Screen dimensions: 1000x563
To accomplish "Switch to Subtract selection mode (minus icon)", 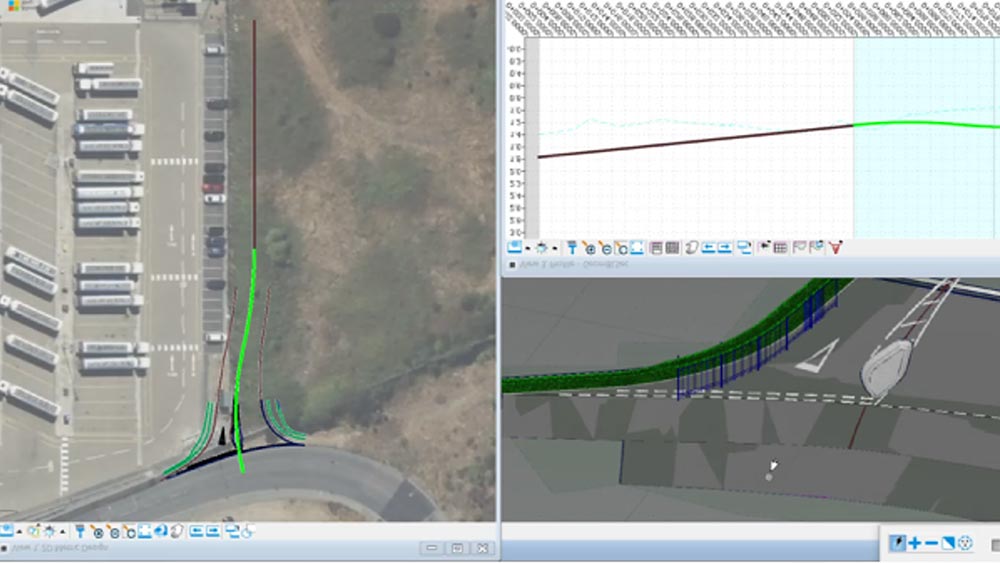I will (x=931, y=543).
